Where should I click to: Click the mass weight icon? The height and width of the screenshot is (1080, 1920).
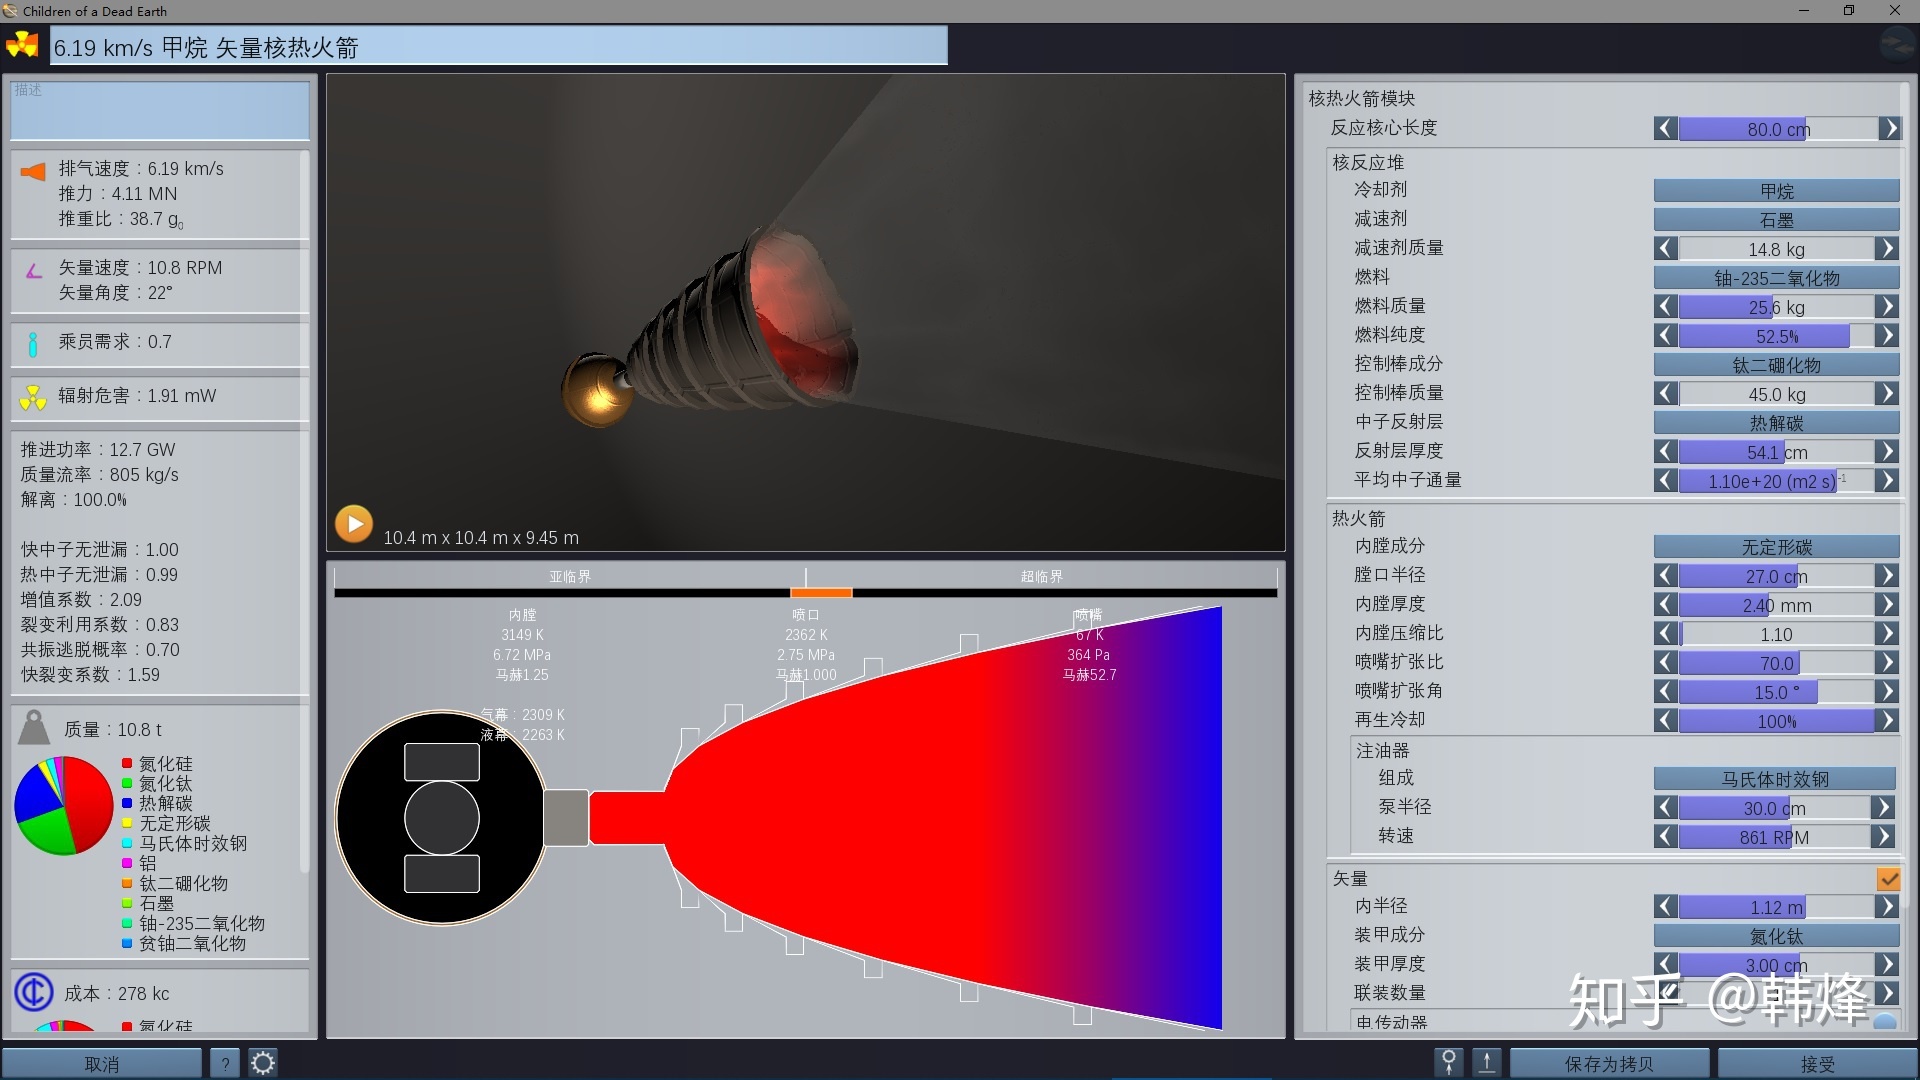coord(34,727)
